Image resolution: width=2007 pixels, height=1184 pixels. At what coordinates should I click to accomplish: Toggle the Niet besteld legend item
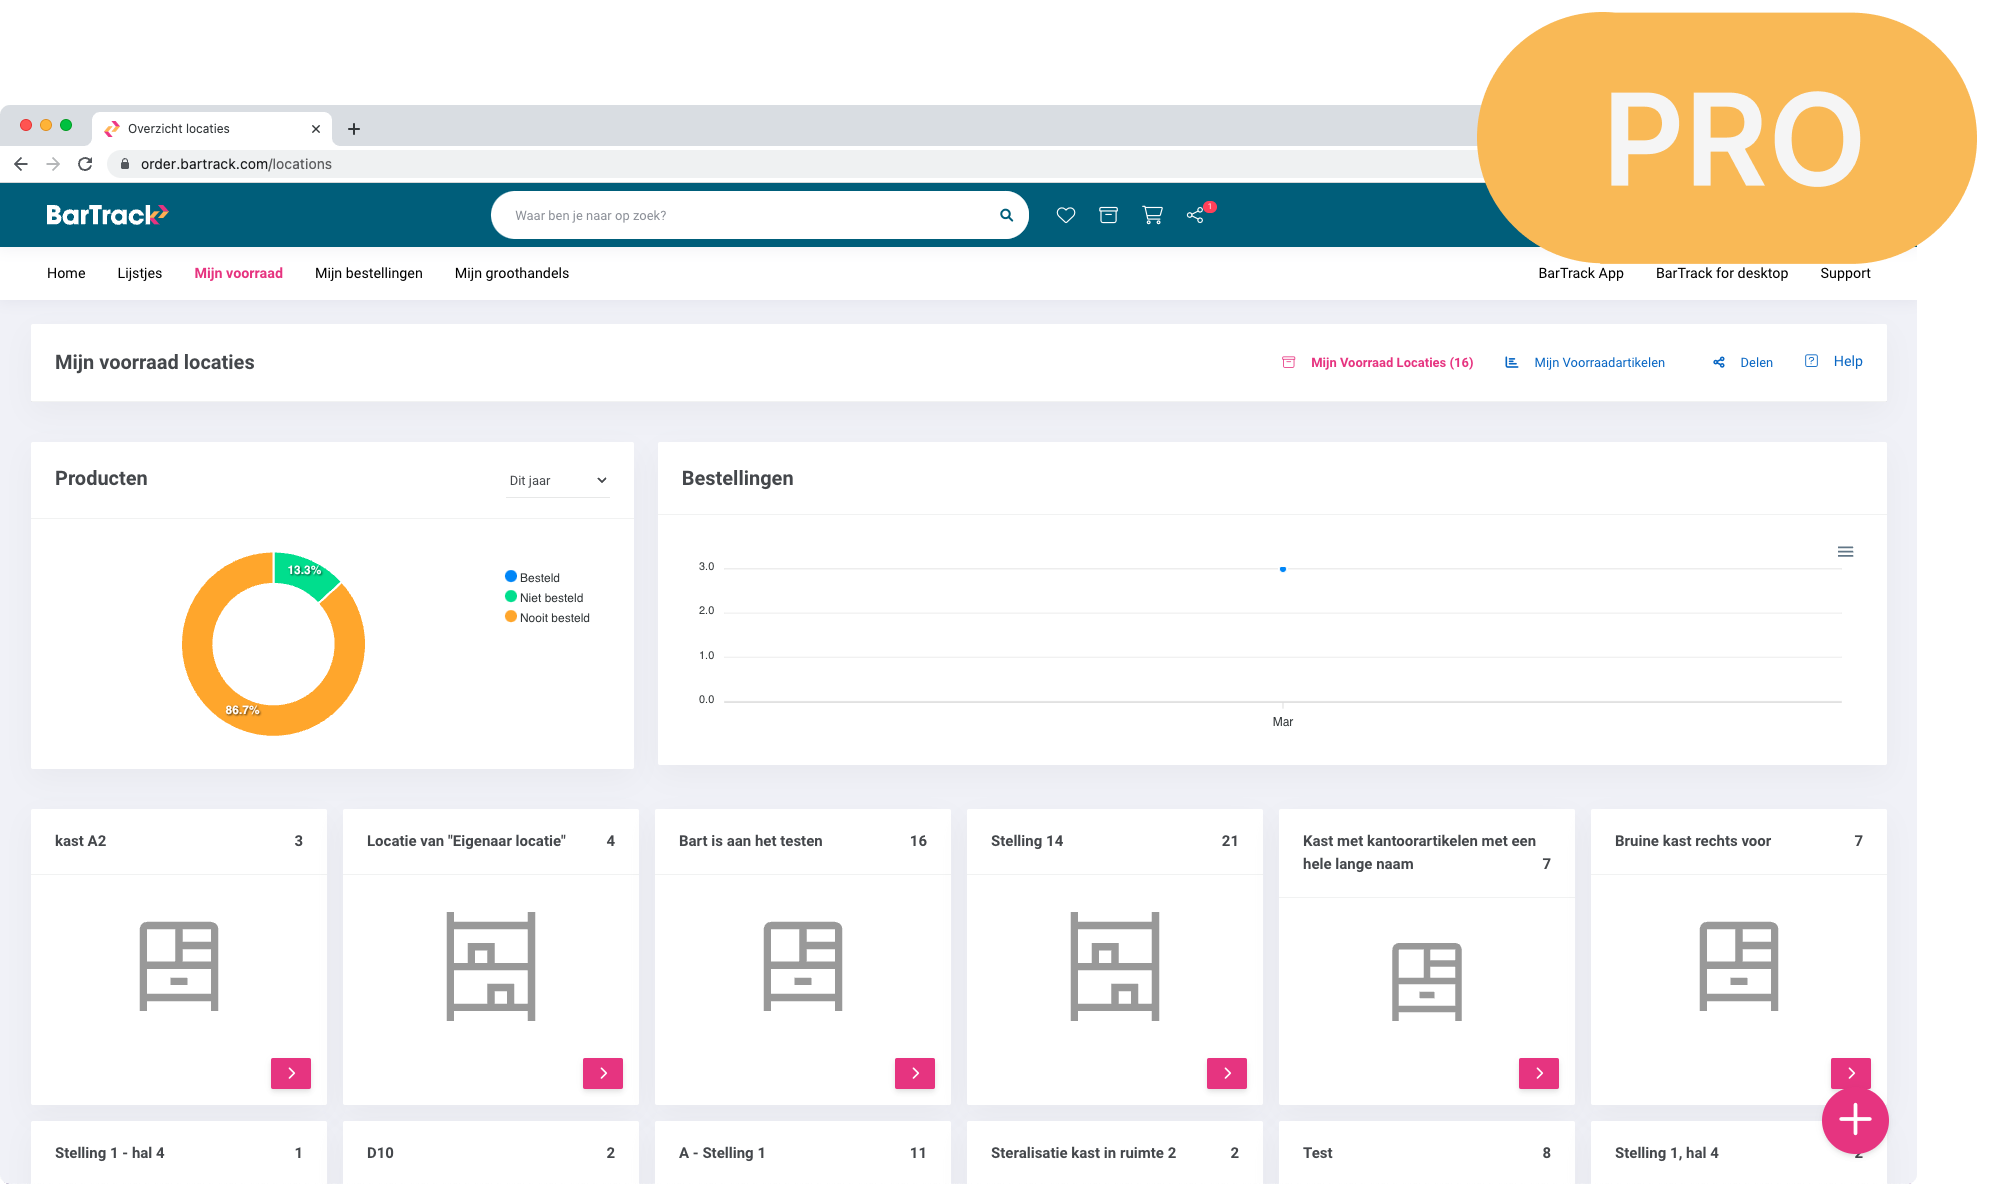[x=545, y=597]
